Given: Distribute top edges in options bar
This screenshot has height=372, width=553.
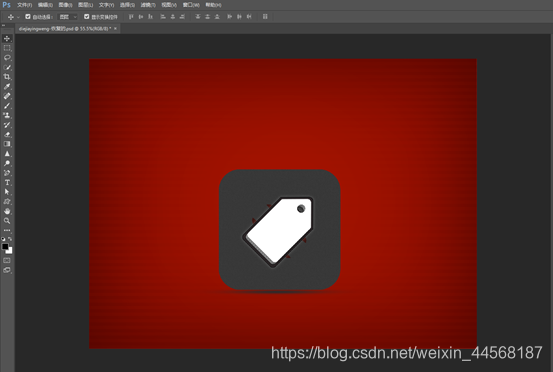Looking at the screenshot, I should coord(198,17).
